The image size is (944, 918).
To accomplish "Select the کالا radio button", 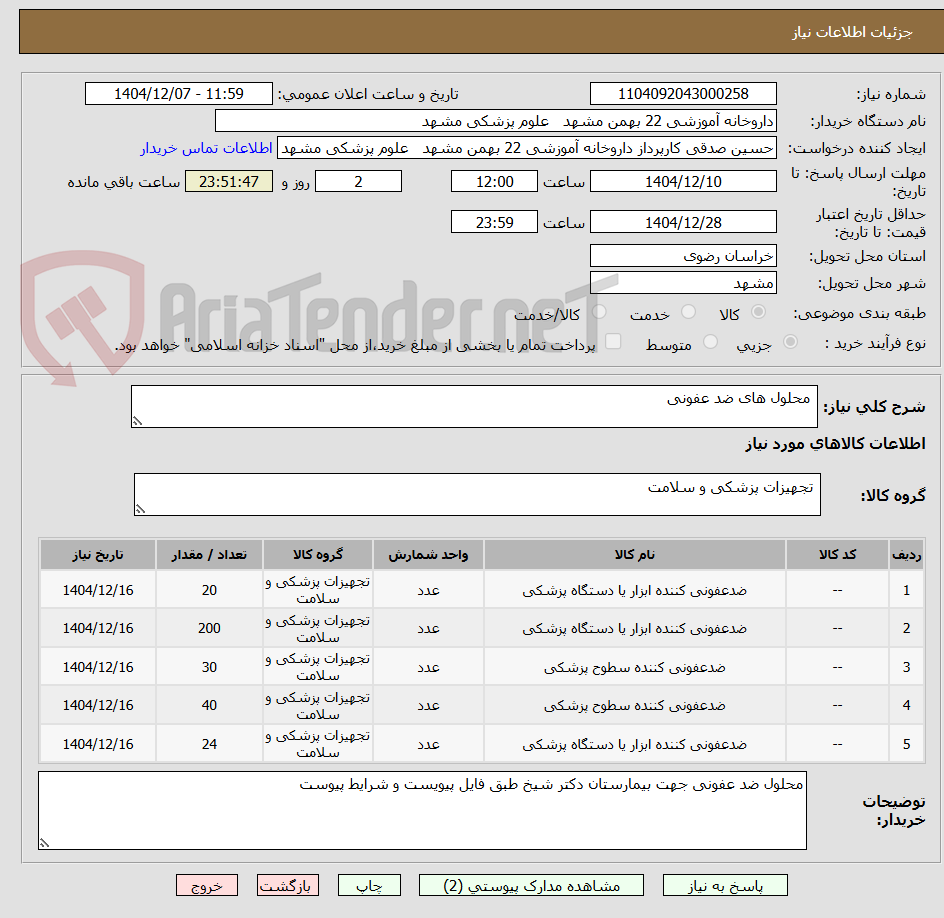I will tap(759, 312).
